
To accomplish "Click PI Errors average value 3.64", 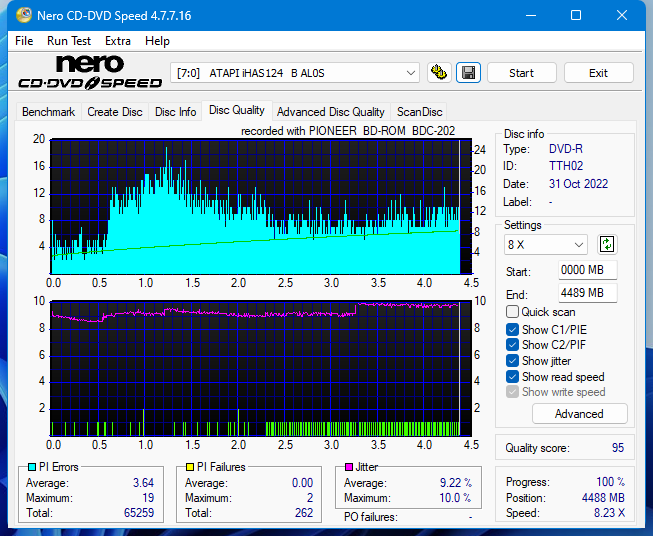I will [143, 483].
